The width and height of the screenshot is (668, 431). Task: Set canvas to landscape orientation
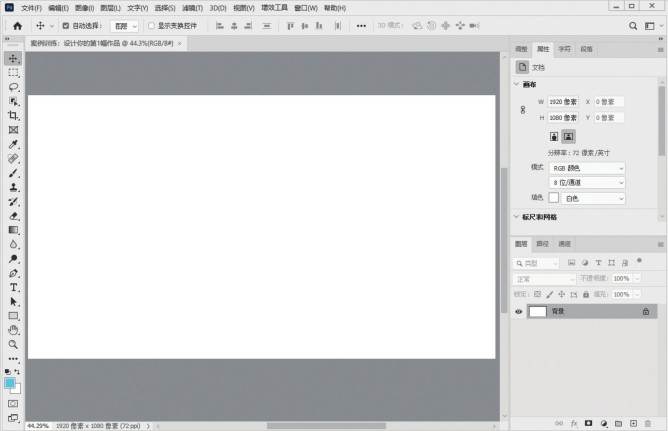[568, 137]
